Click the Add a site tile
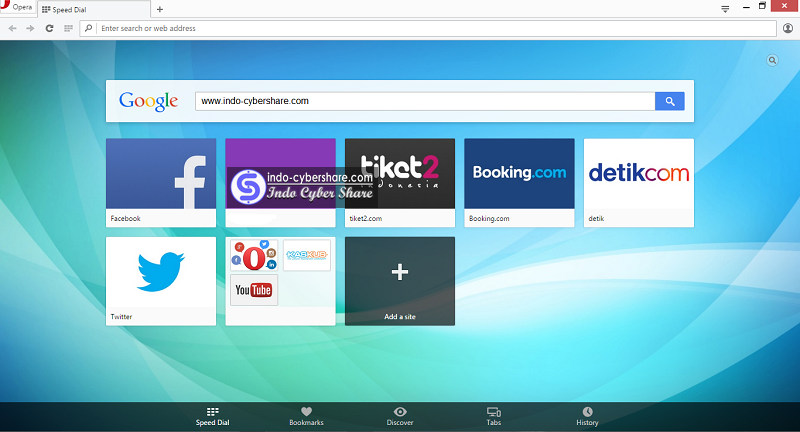Viewport: 800px width, 432px height. point(399,281)
